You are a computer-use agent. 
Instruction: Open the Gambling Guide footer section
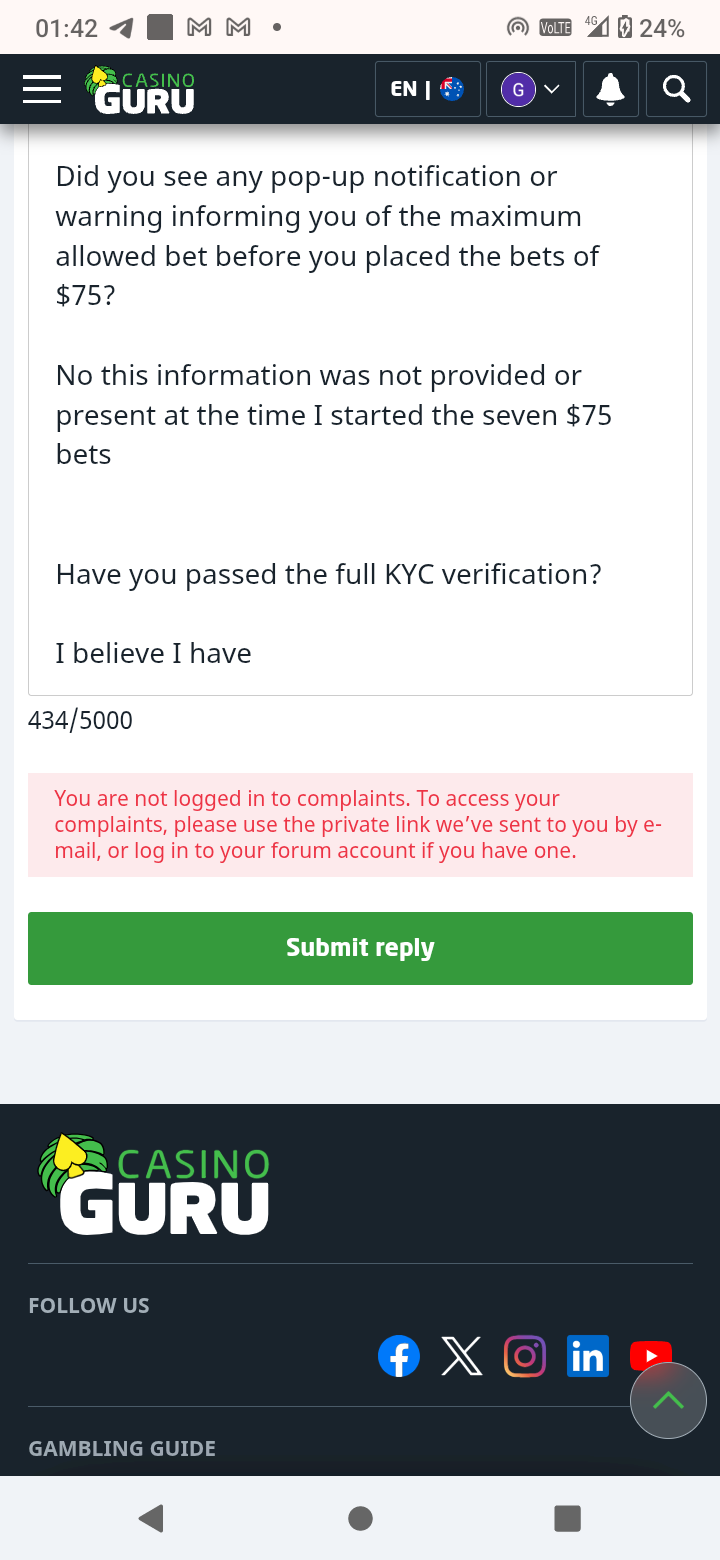[x=122, y=1448]
